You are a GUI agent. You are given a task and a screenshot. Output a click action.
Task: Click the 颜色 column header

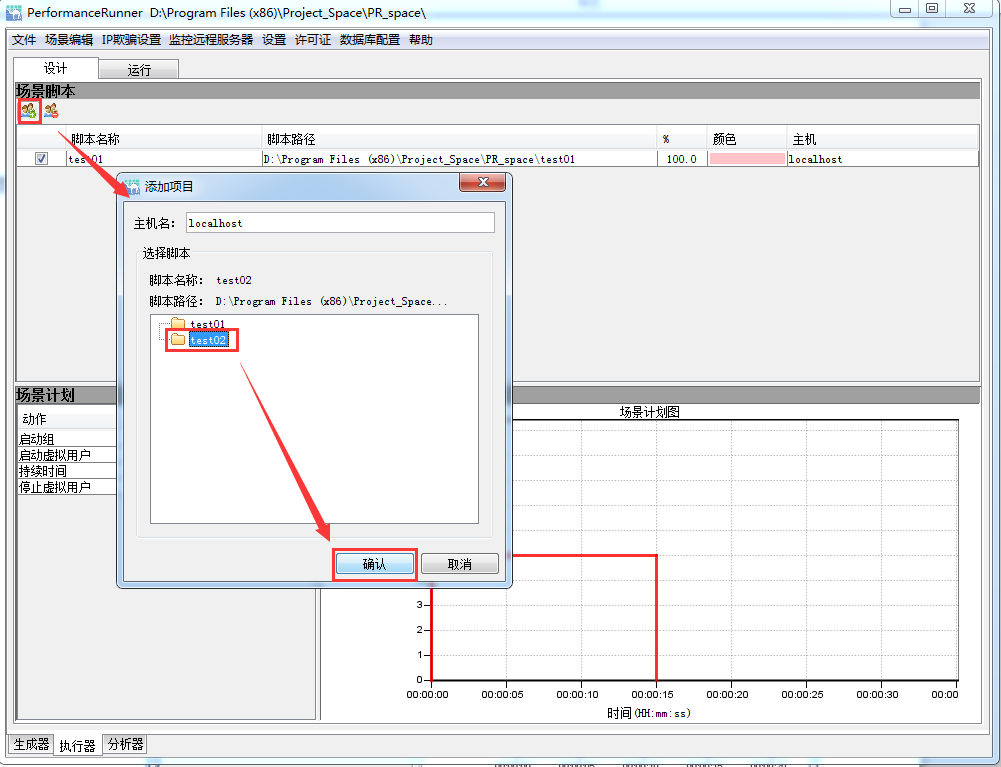click(x=747, y=139)
